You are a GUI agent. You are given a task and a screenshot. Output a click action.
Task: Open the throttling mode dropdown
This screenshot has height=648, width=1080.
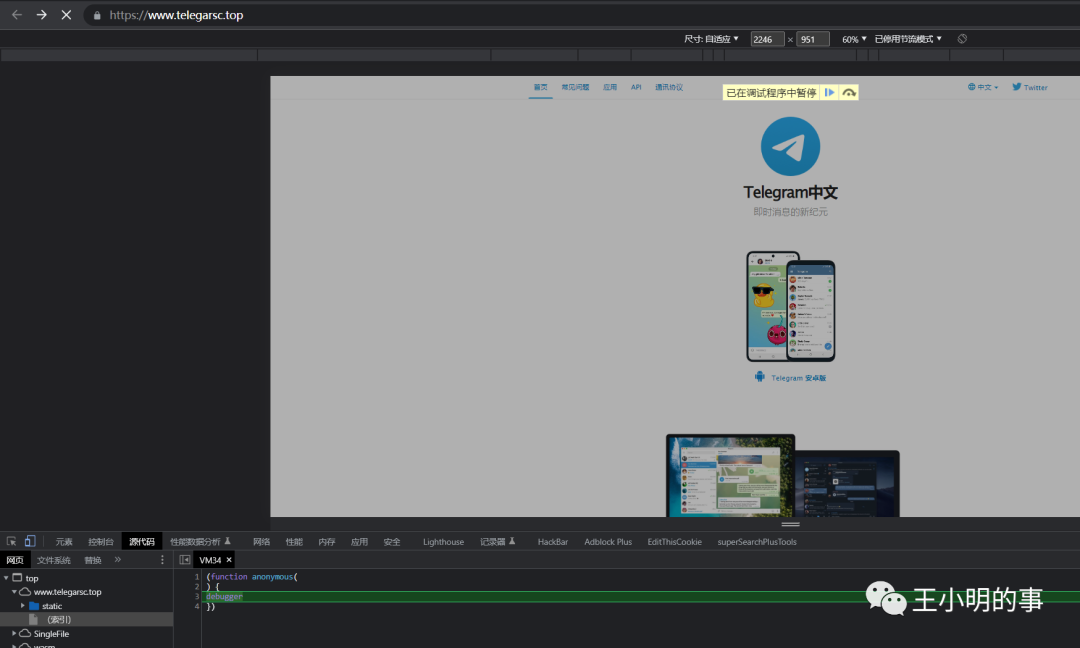[x=908, y=39]
